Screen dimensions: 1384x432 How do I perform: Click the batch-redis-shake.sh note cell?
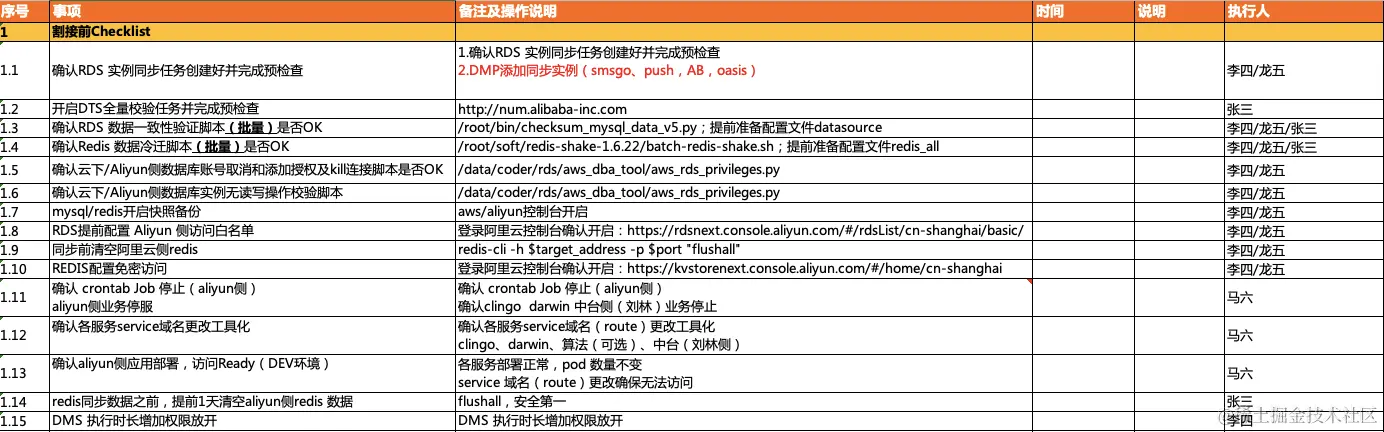coord(743,147)
